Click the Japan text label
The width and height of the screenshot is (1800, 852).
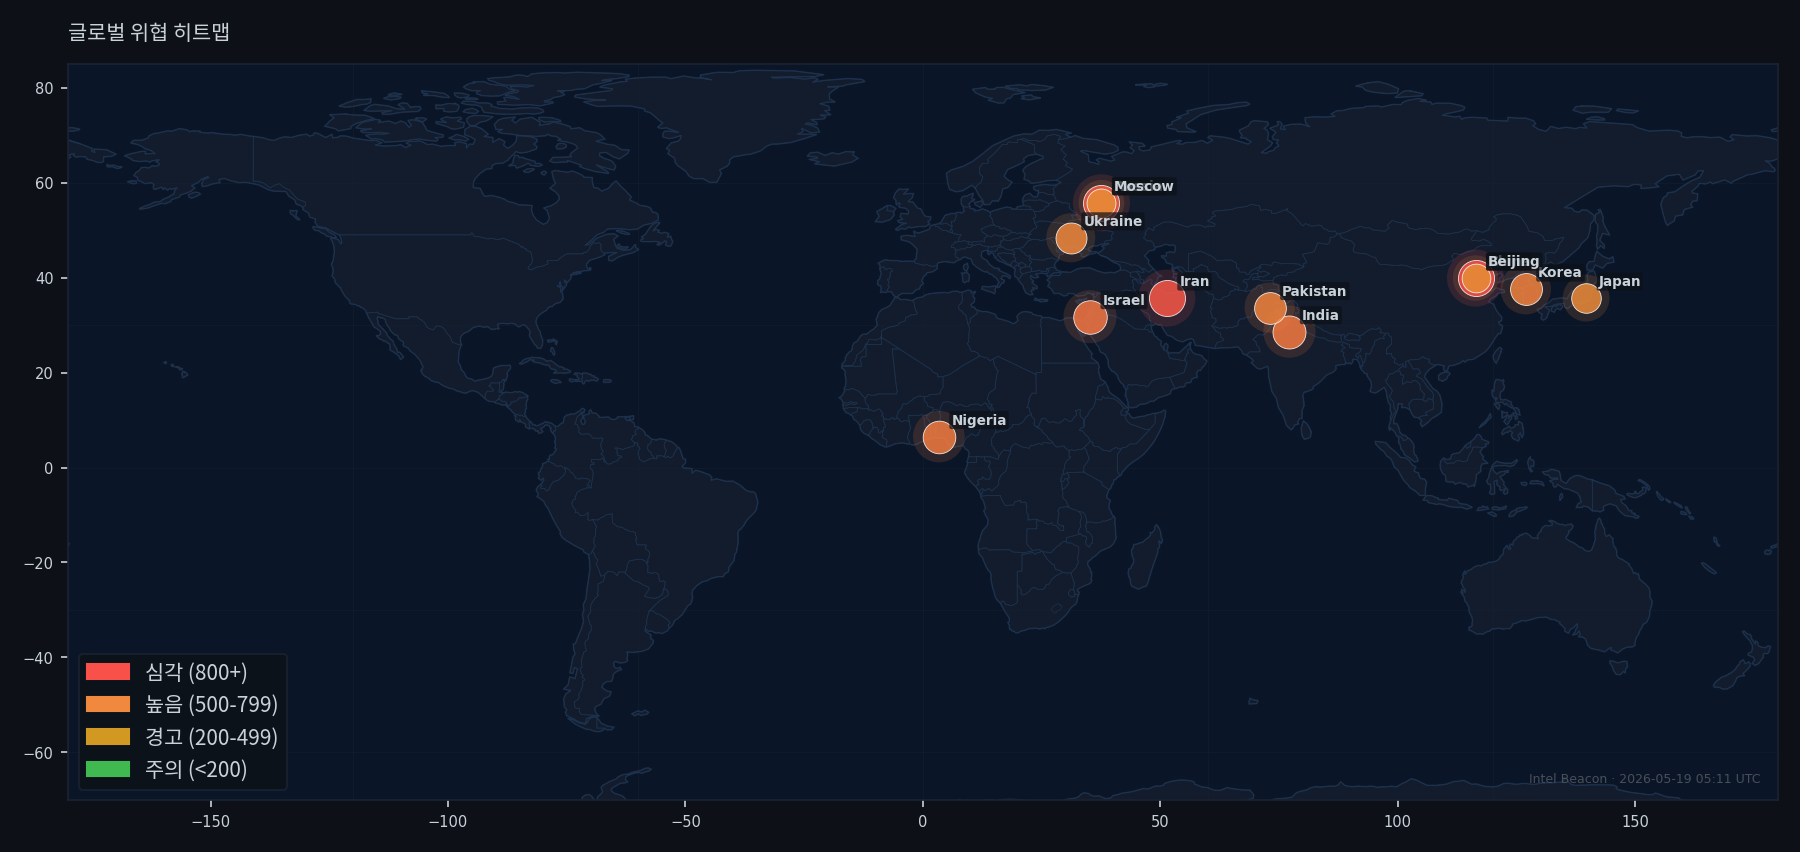pos(1619,281)
